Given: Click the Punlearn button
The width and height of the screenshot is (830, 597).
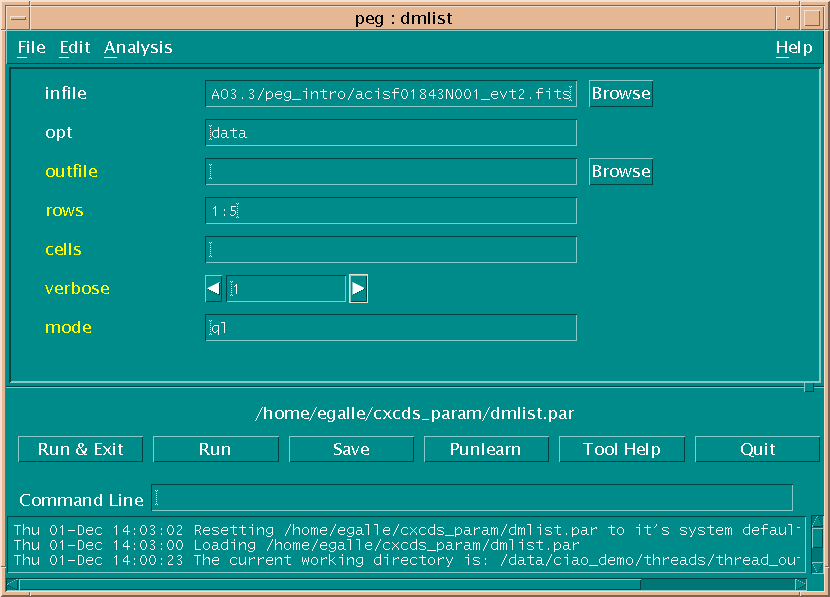Looking at the screenshot, I should tap(486, 449).
